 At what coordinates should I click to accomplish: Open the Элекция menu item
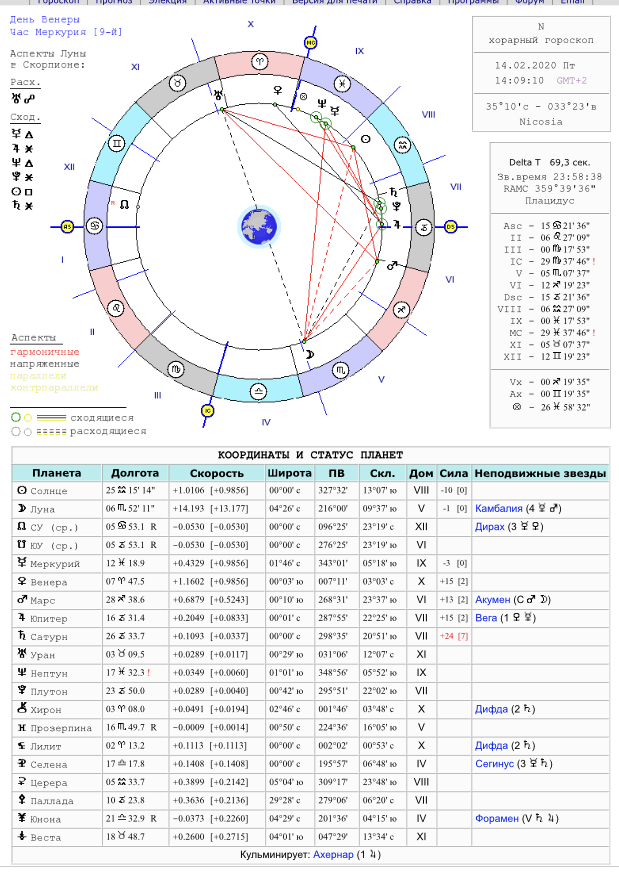pos(168,2)
